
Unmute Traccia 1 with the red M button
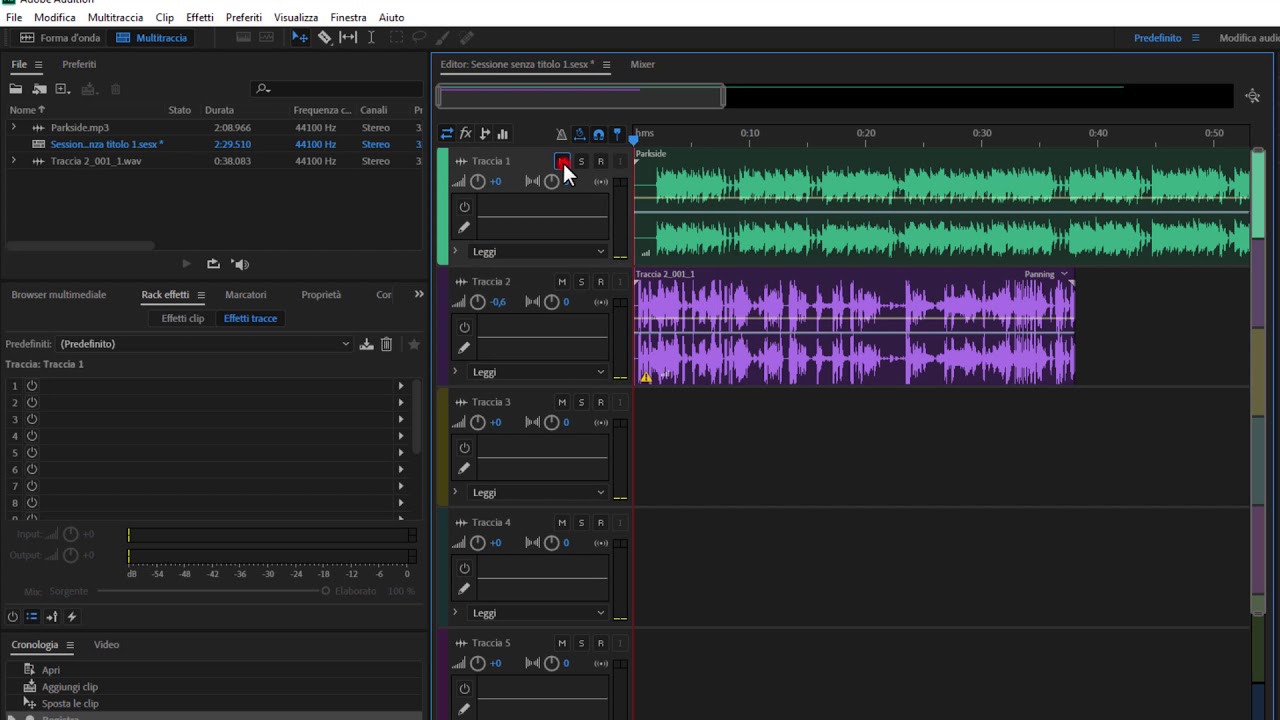click(x=562, y=161)
